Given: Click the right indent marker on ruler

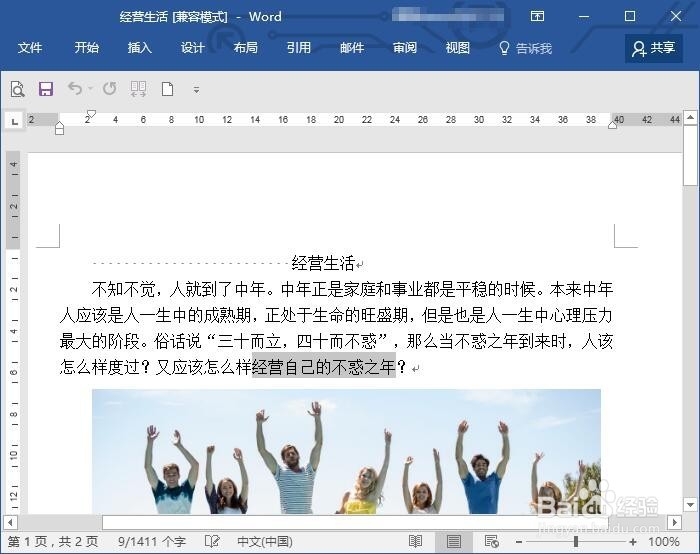Looking at the screenshot, I should coord(612,125).
